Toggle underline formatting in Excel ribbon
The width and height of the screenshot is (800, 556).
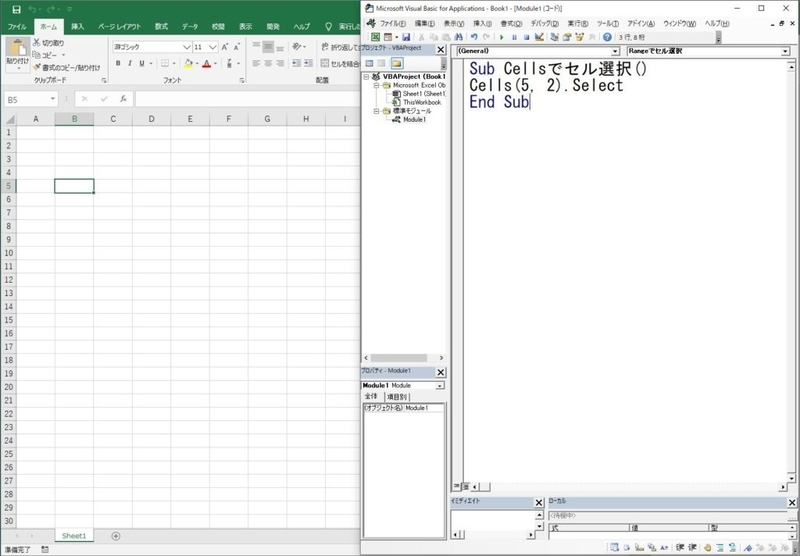coord(142,63)
